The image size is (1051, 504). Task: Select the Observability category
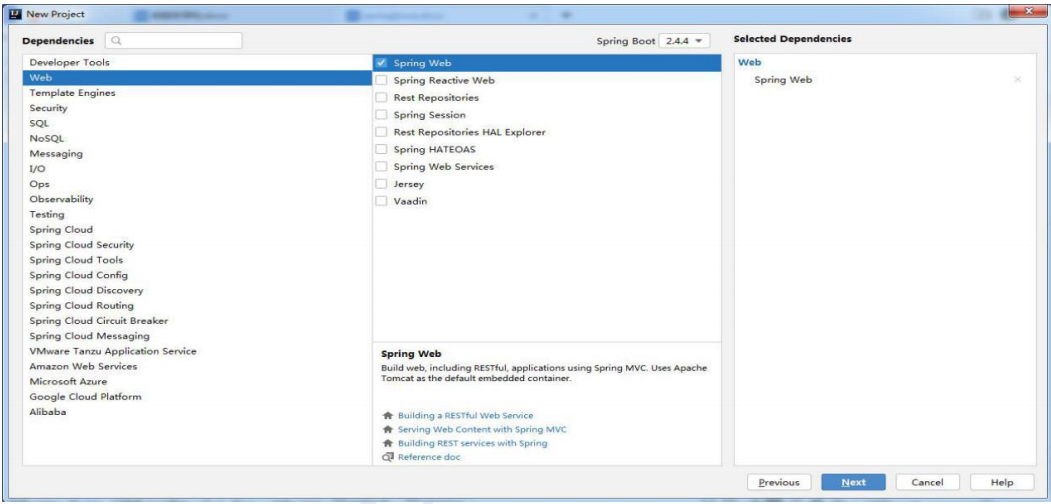(x=197, y=199)
